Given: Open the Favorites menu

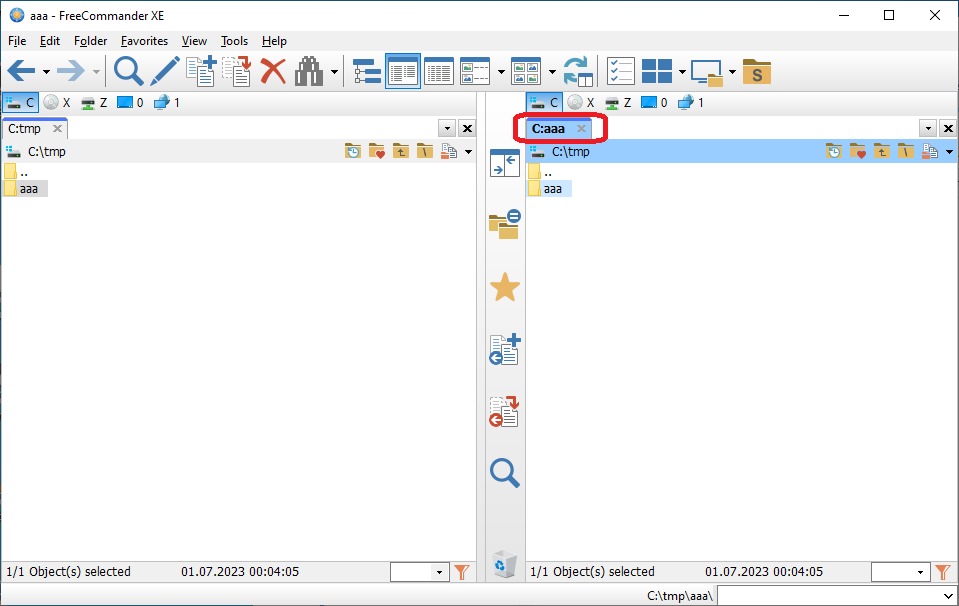Looking at the screenshot, I should 144,41.
